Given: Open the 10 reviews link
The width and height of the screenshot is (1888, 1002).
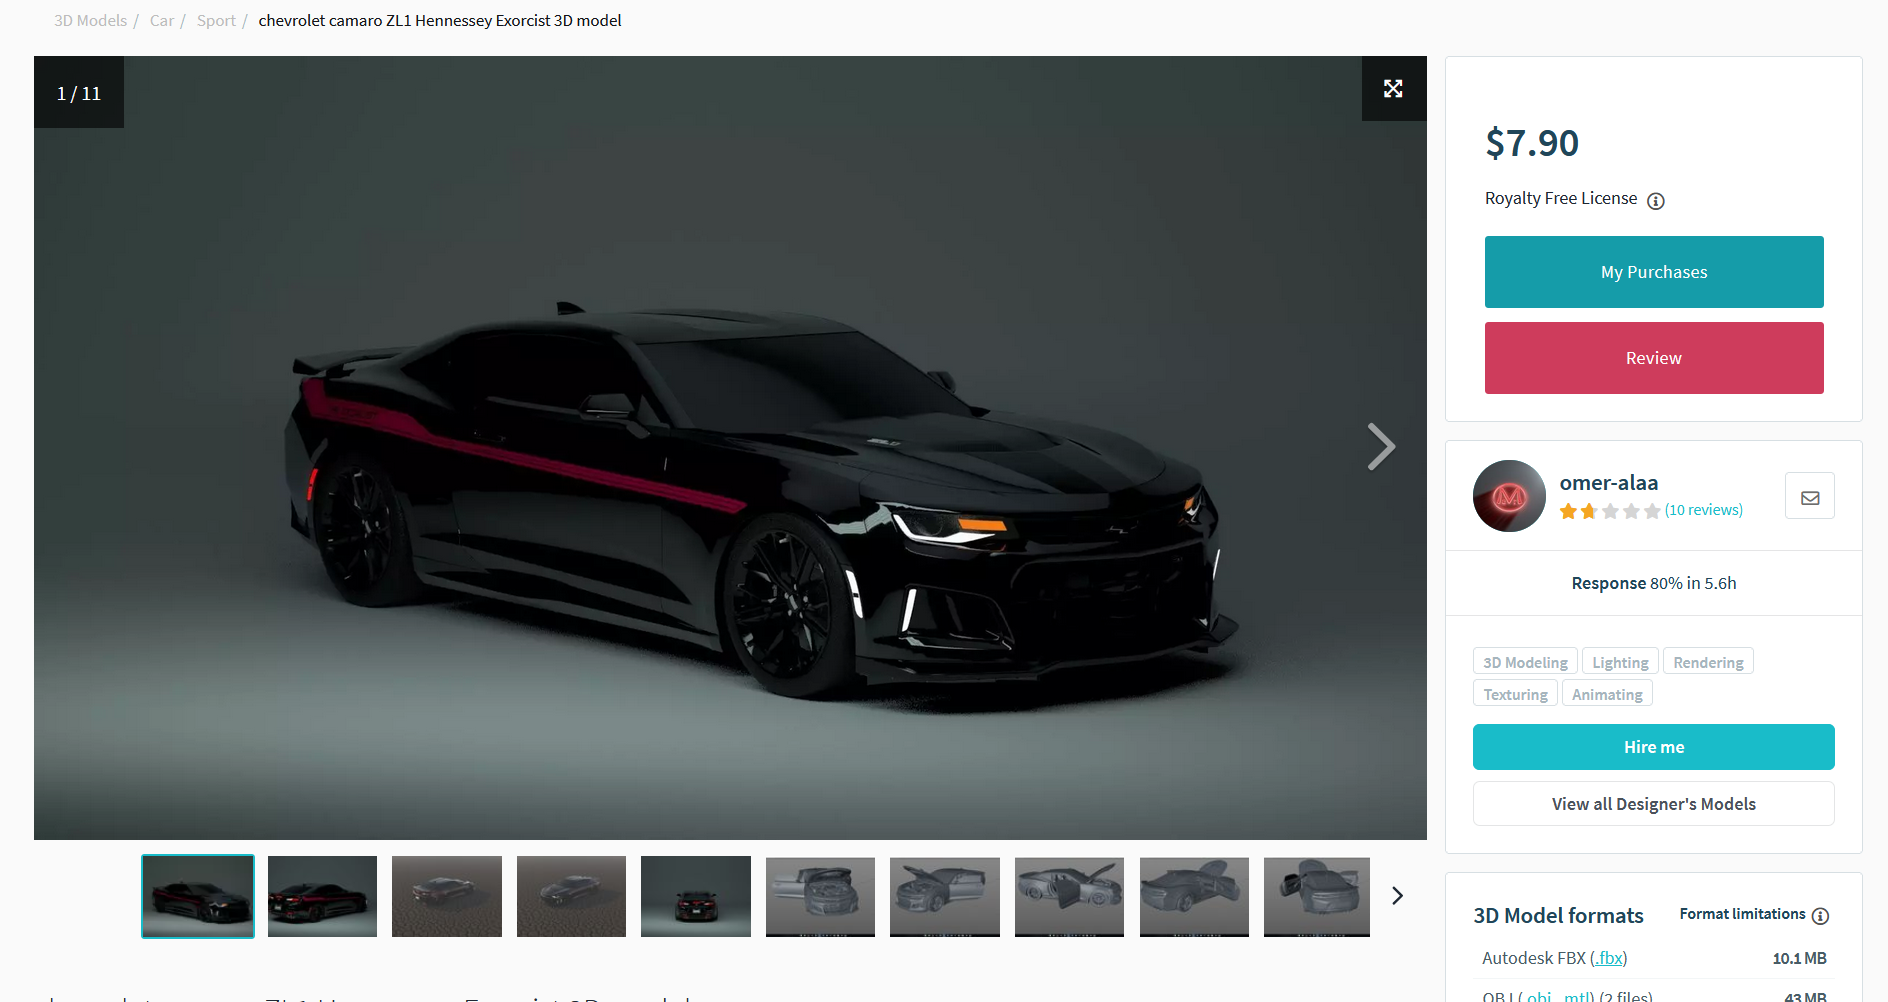Looking at the screenshot, I should 1703,510.
